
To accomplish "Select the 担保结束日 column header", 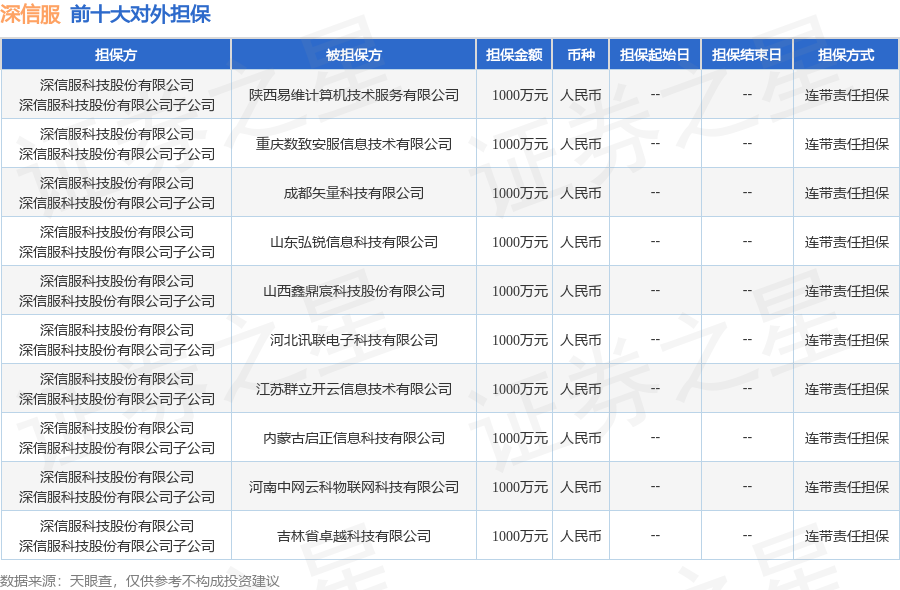I will [747, 55].
